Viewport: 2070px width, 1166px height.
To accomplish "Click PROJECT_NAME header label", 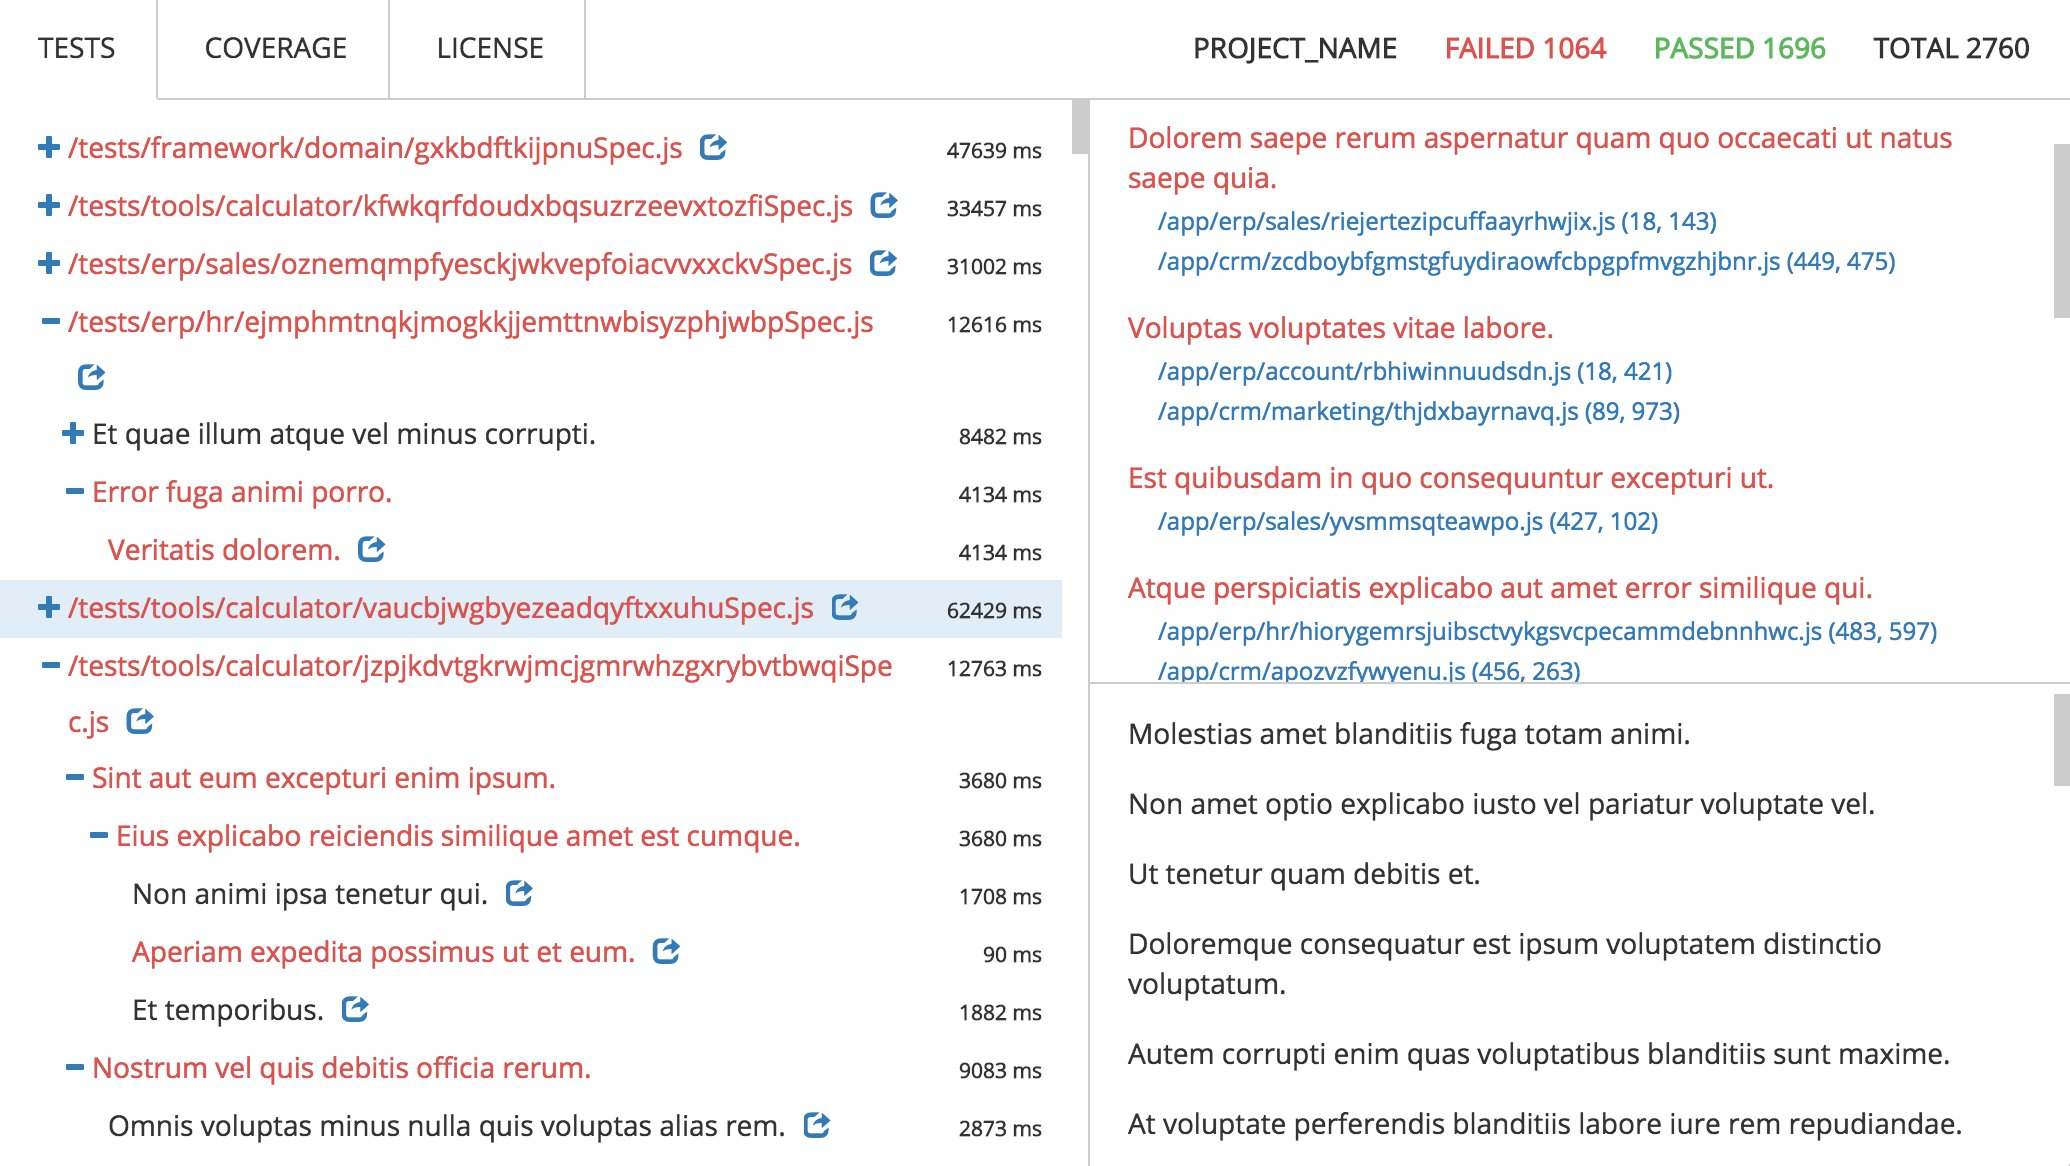I will tap(1295, 48).
